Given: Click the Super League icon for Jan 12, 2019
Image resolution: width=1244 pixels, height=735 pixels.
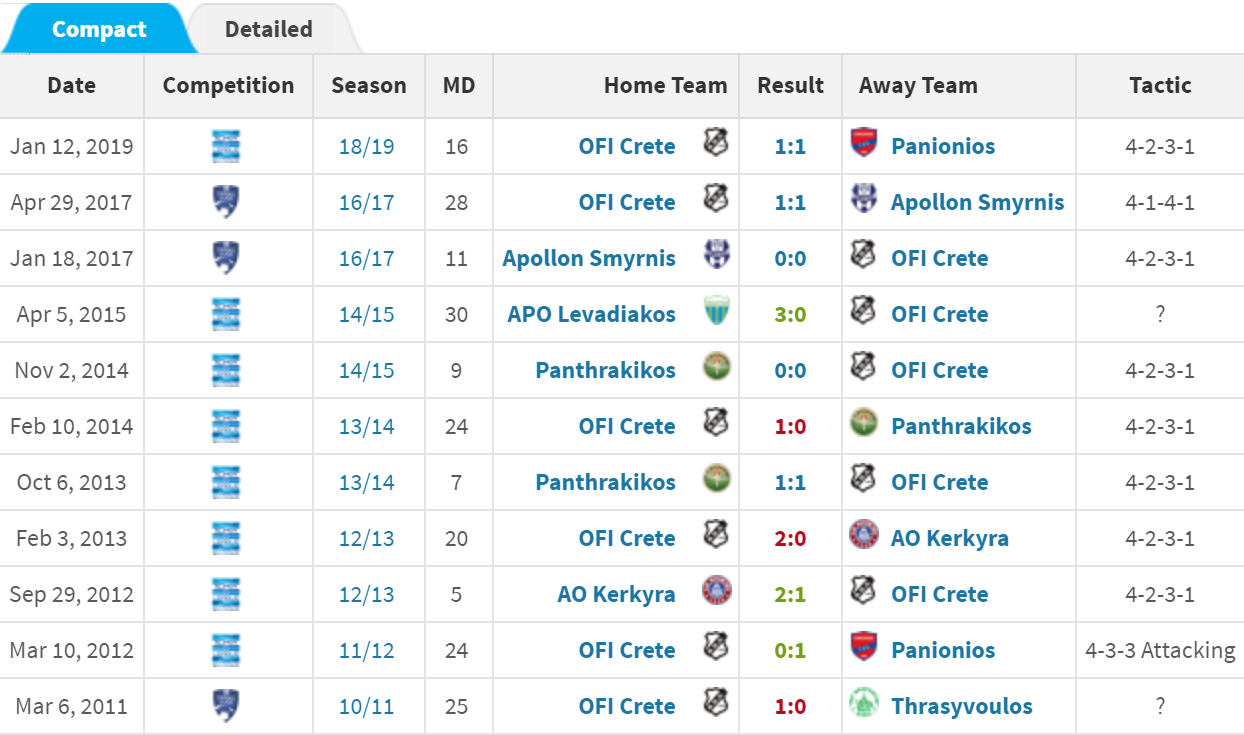Looking at the screenshot, I should coord(226,146).
